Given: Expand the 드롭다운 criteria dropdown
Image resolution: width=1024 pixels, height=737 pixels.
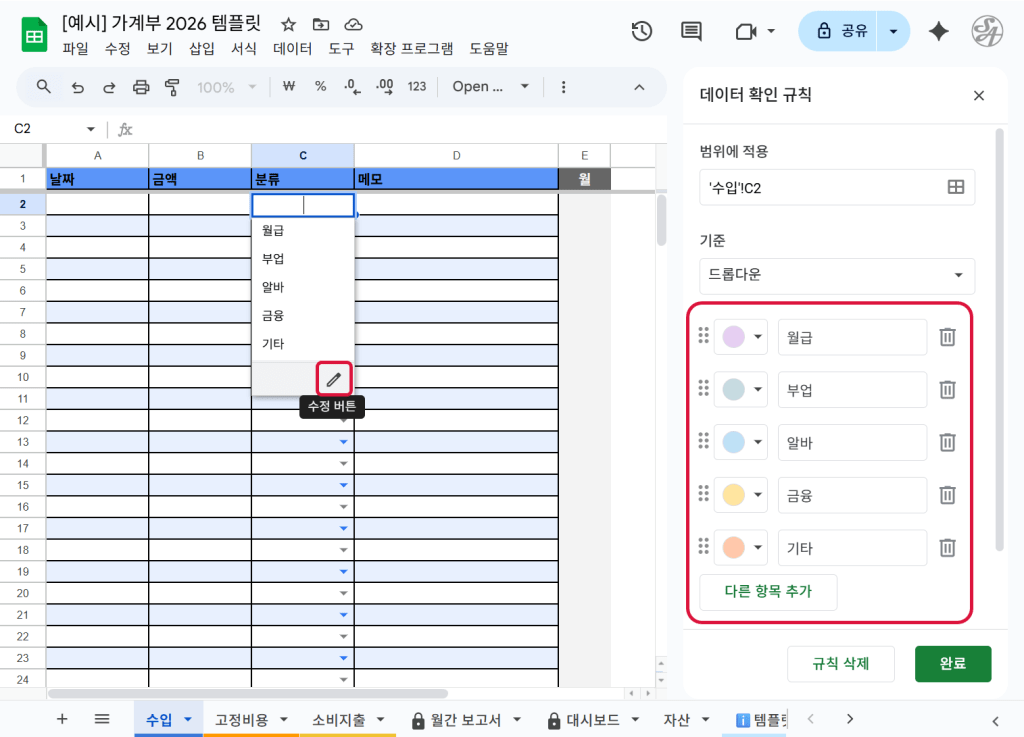Looking at the screenshot, I should pos(836,275).
